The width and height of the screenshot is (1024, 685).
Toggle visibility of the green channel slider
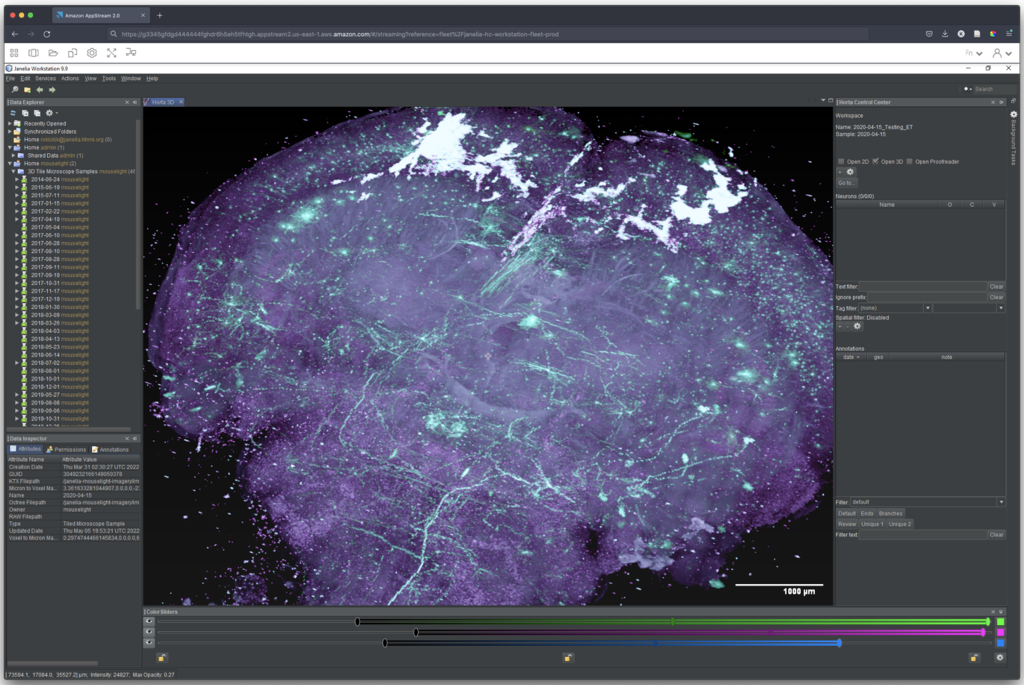click(150, 622)
